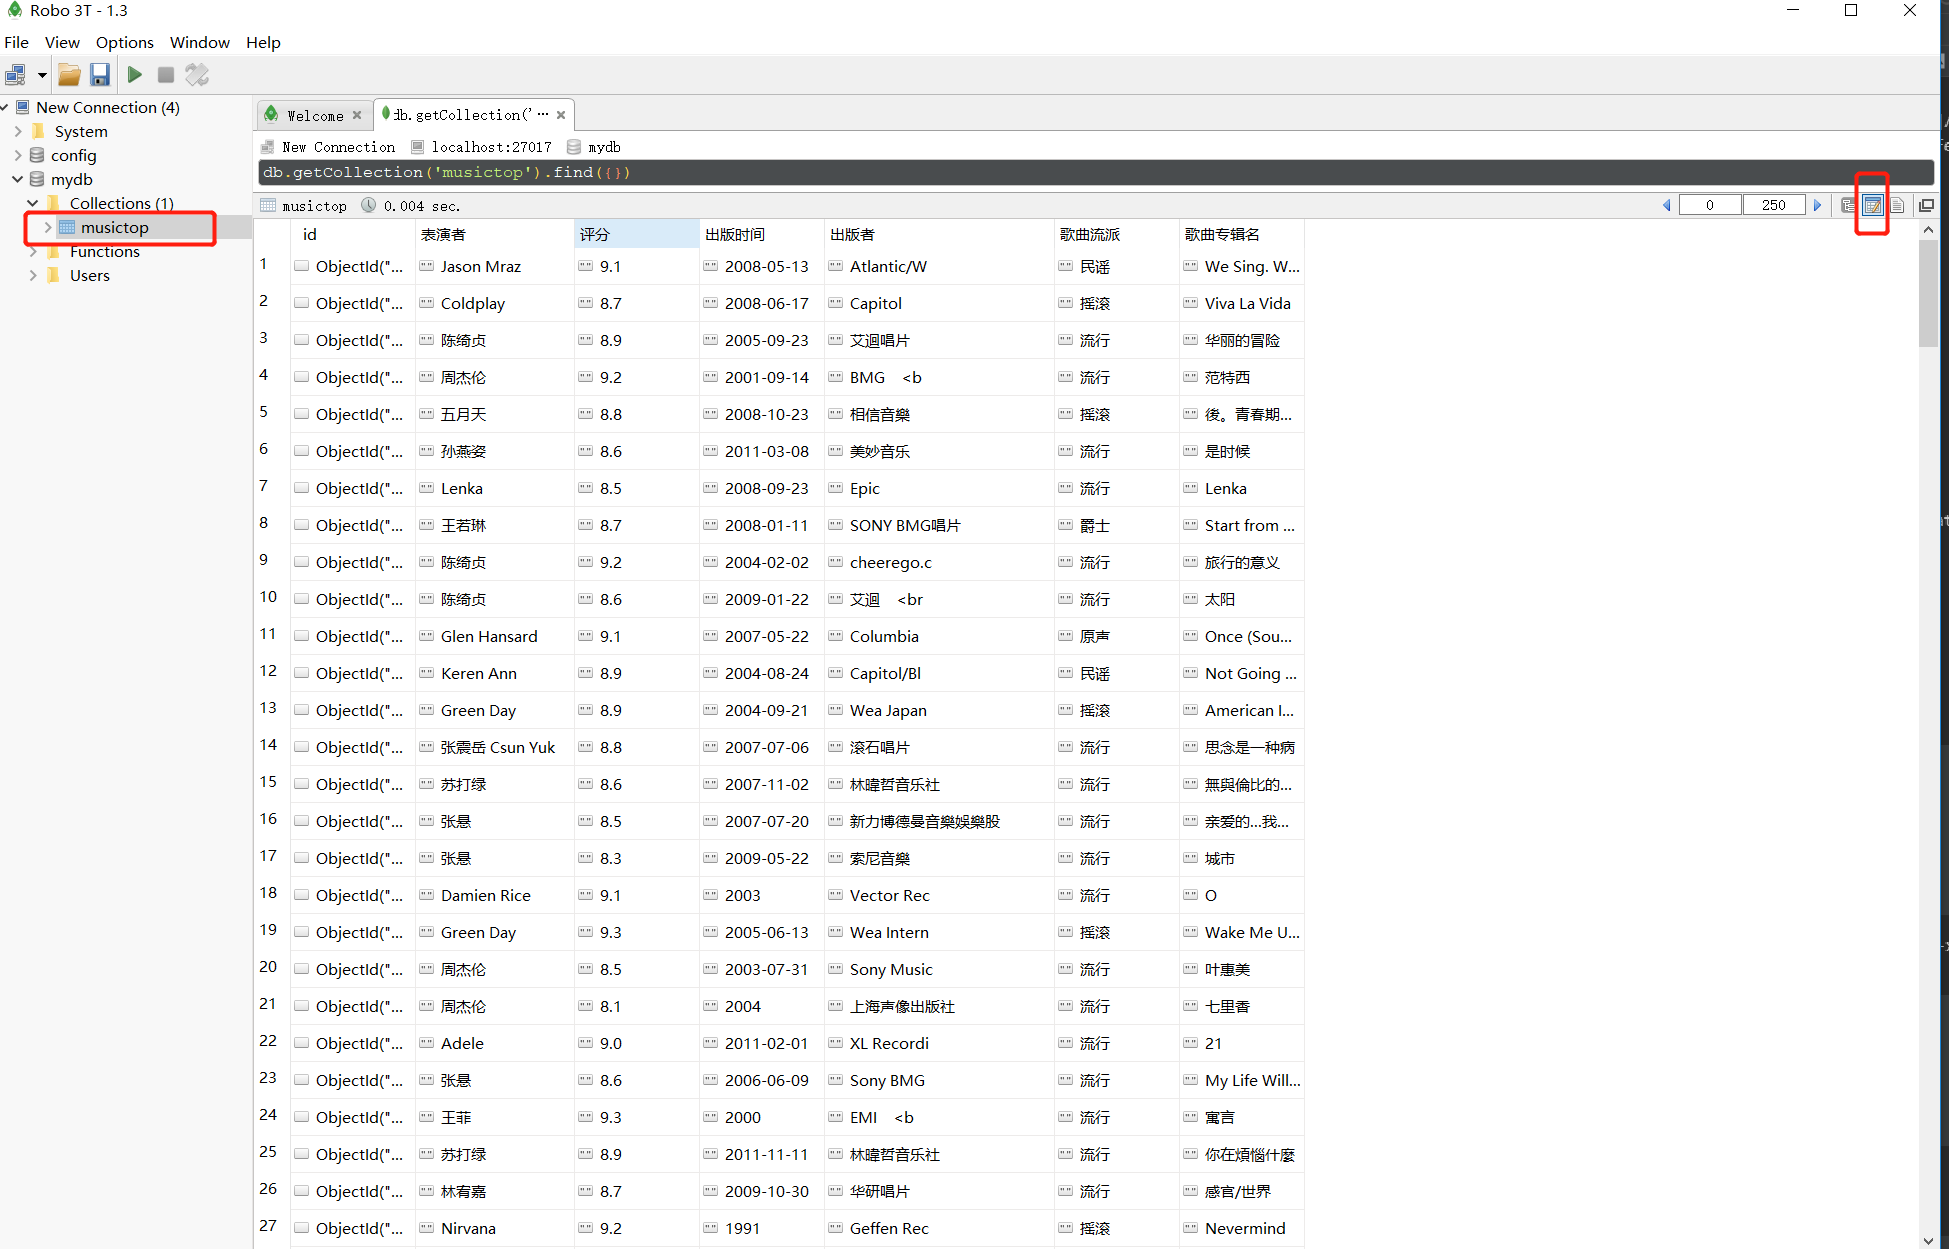This screenshot has width=1949, height=1249.
Task: Select the 2011-03-08 date cell
Action: [762, 451]
